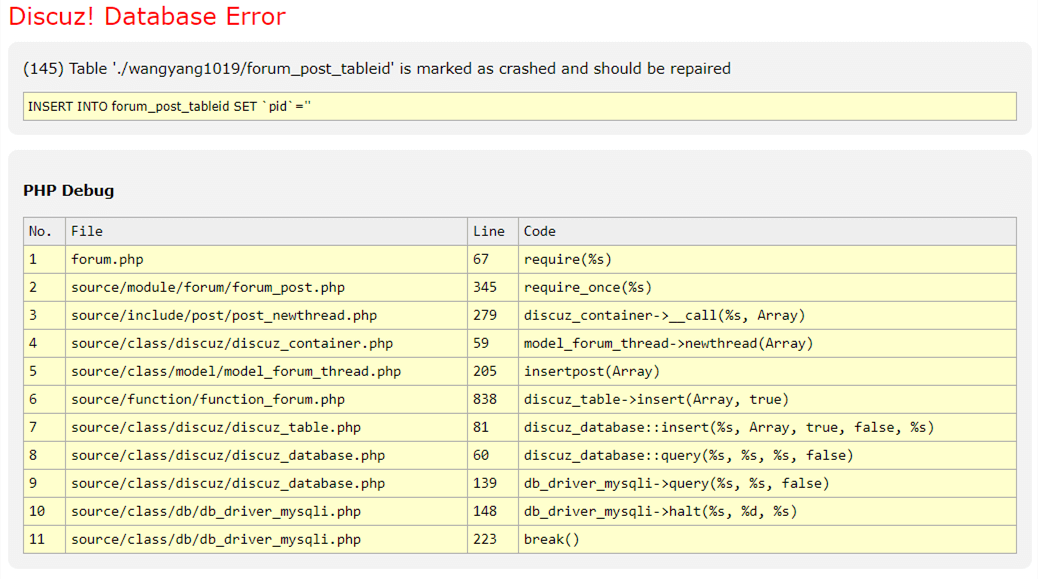Click line number 345 cell
This screenshot has height=579, width=1038.
(x=493, y=287)
